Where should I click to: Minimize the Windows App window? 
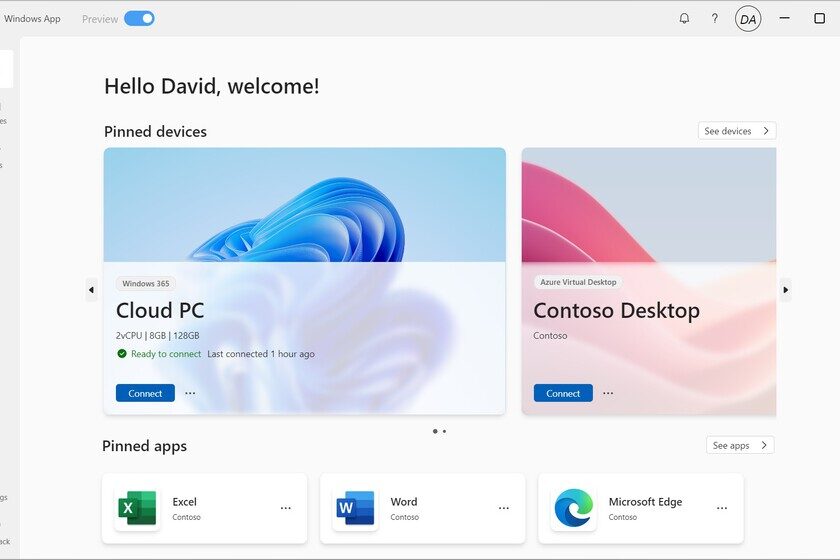(784, 18)
